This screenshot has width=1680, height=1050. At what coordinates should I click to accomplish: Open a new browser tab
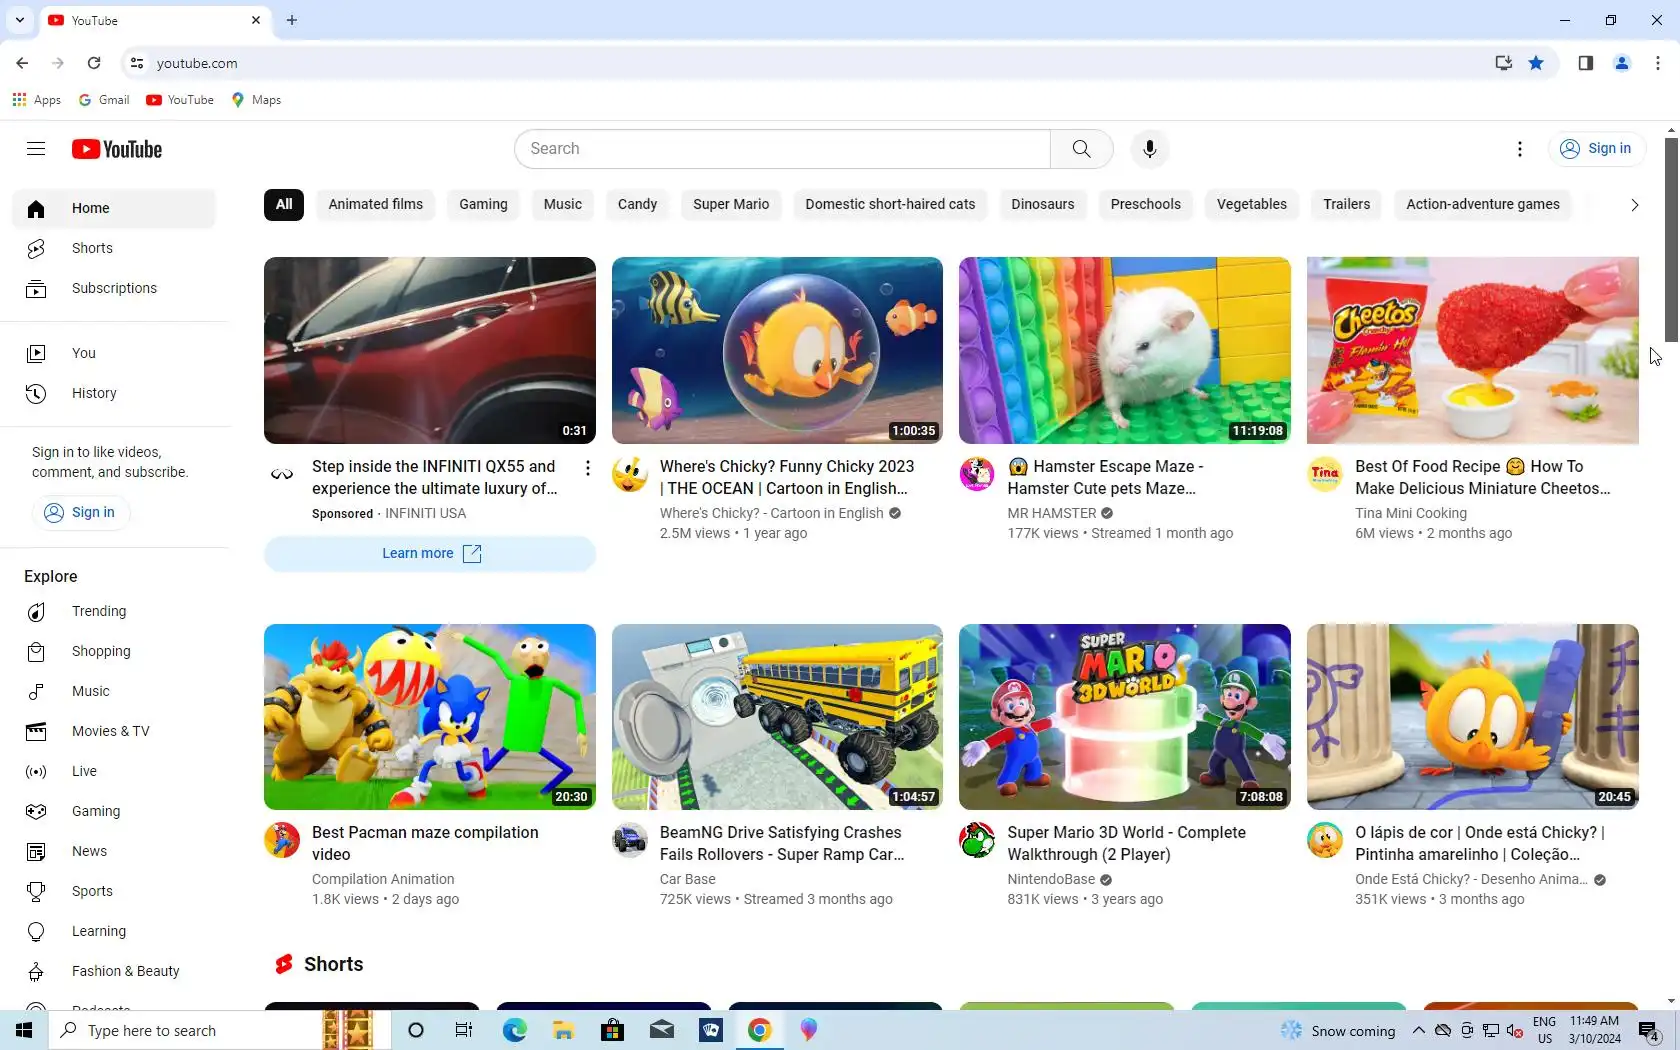tap(292, 20)
